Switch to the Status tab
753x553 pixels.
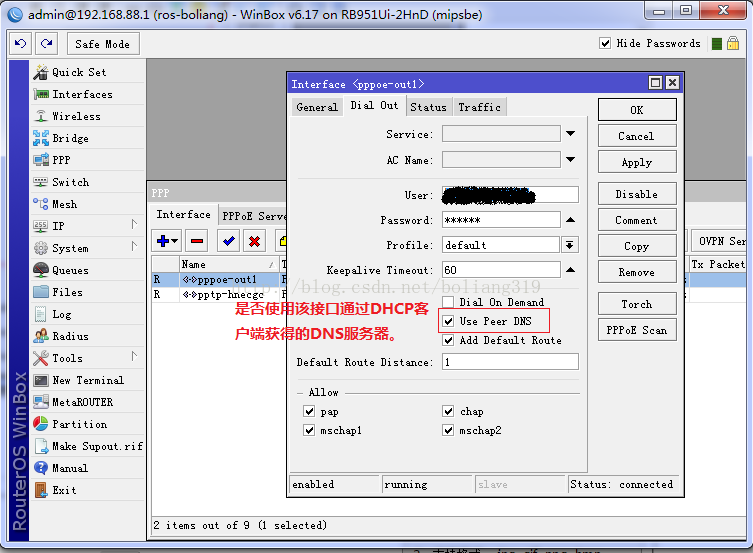tap(428, 107)
